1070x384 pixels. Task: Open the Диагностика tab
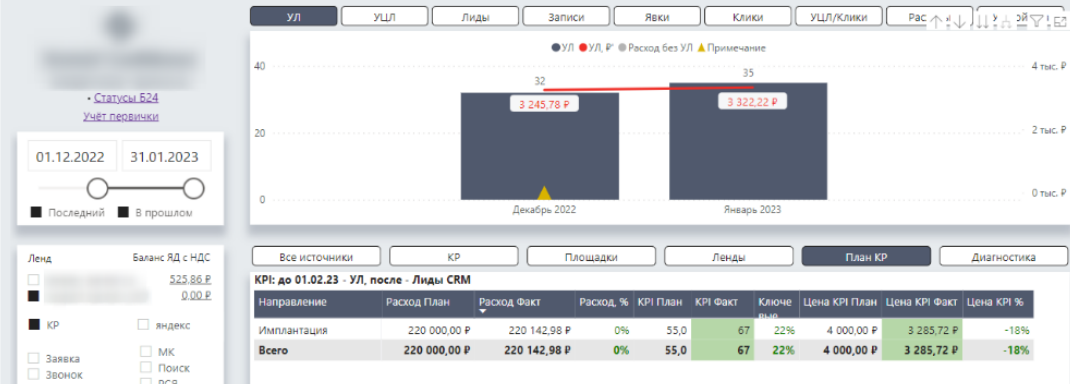(x=1003, y=256)
